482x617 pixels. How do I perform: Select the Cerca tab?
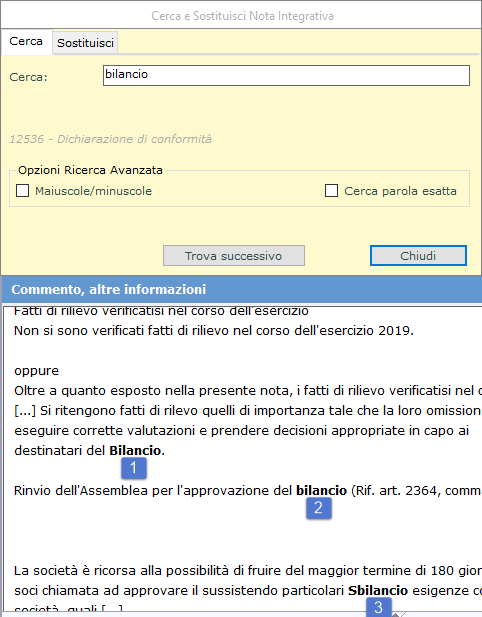pos(26,41)
